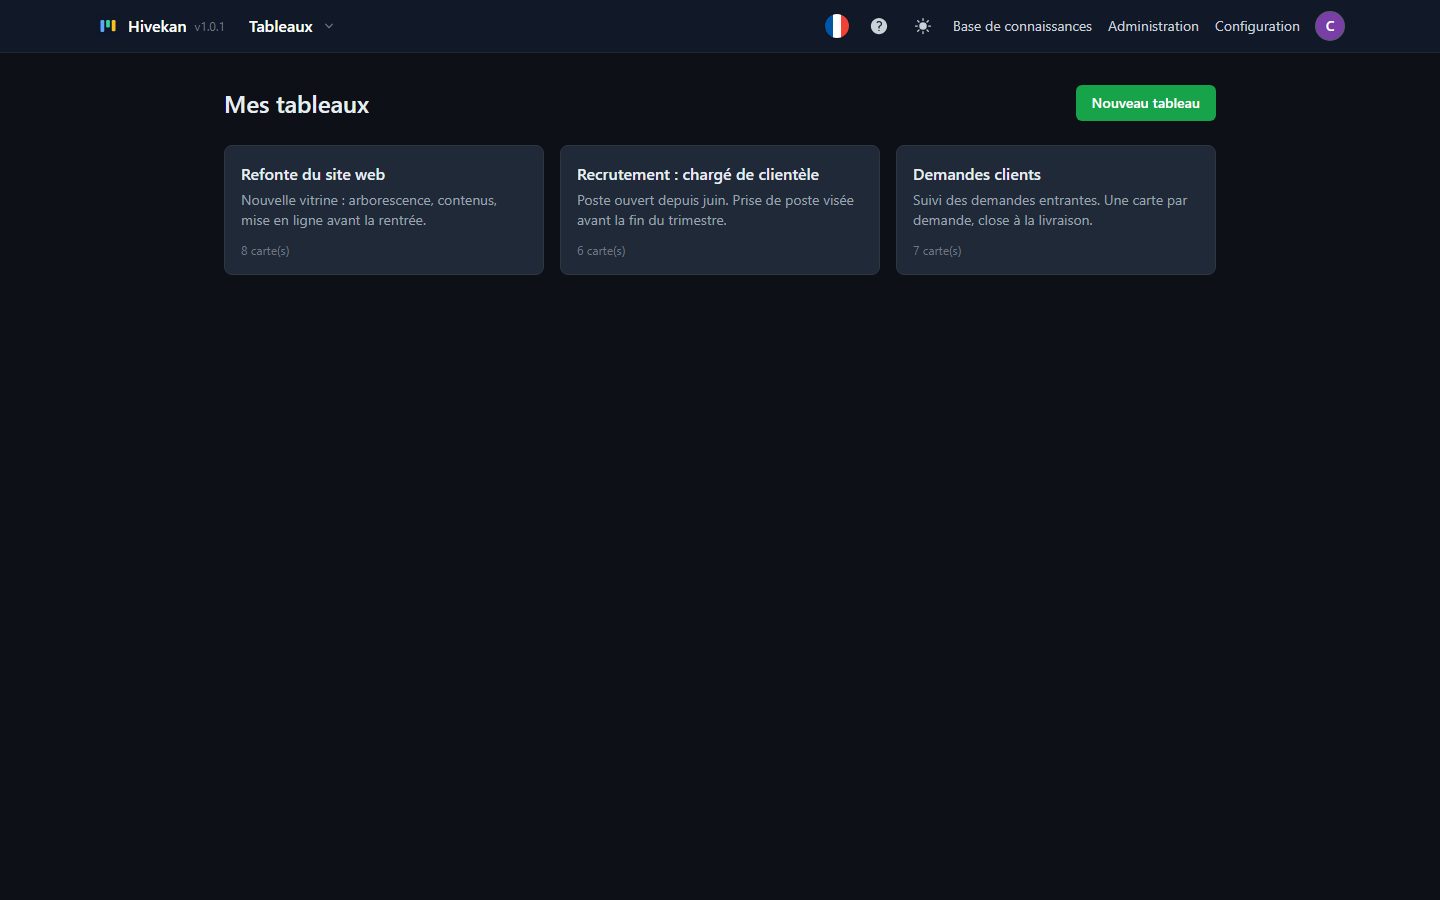Click the Hivekan brand name

[157, 26]
